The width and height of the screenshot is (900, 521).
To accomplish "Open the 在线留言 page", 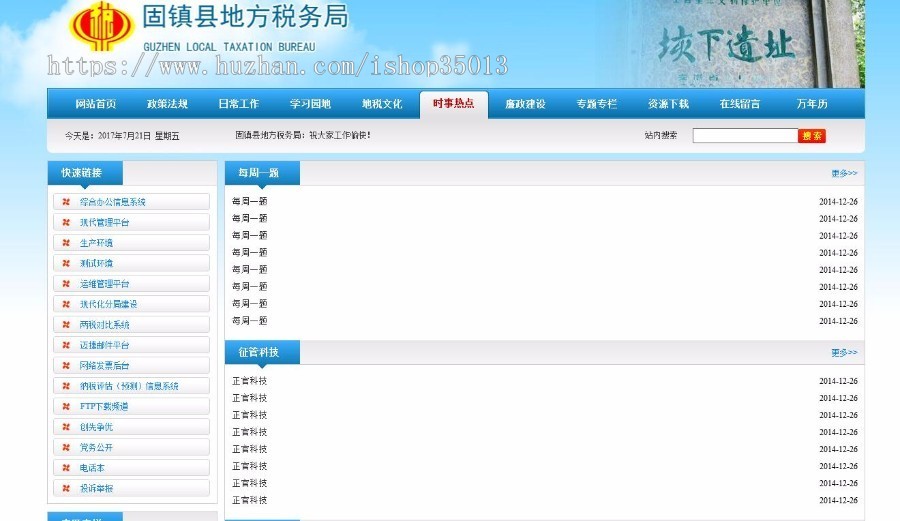I will [x=740, y=104].
